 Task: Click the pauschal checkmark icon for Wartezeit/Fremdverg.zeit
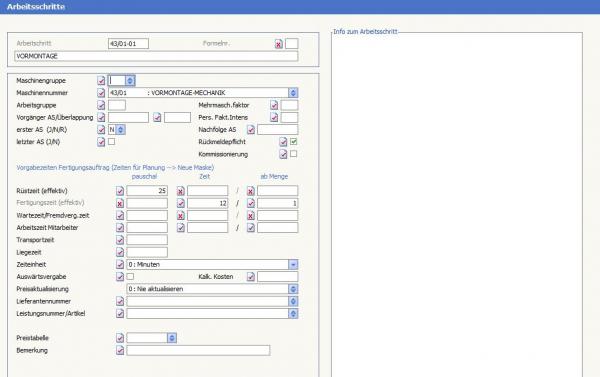point(120,215)
